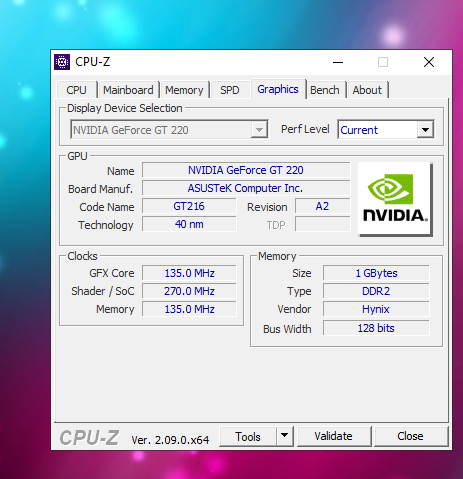Open the Mainboard tab

128,90
